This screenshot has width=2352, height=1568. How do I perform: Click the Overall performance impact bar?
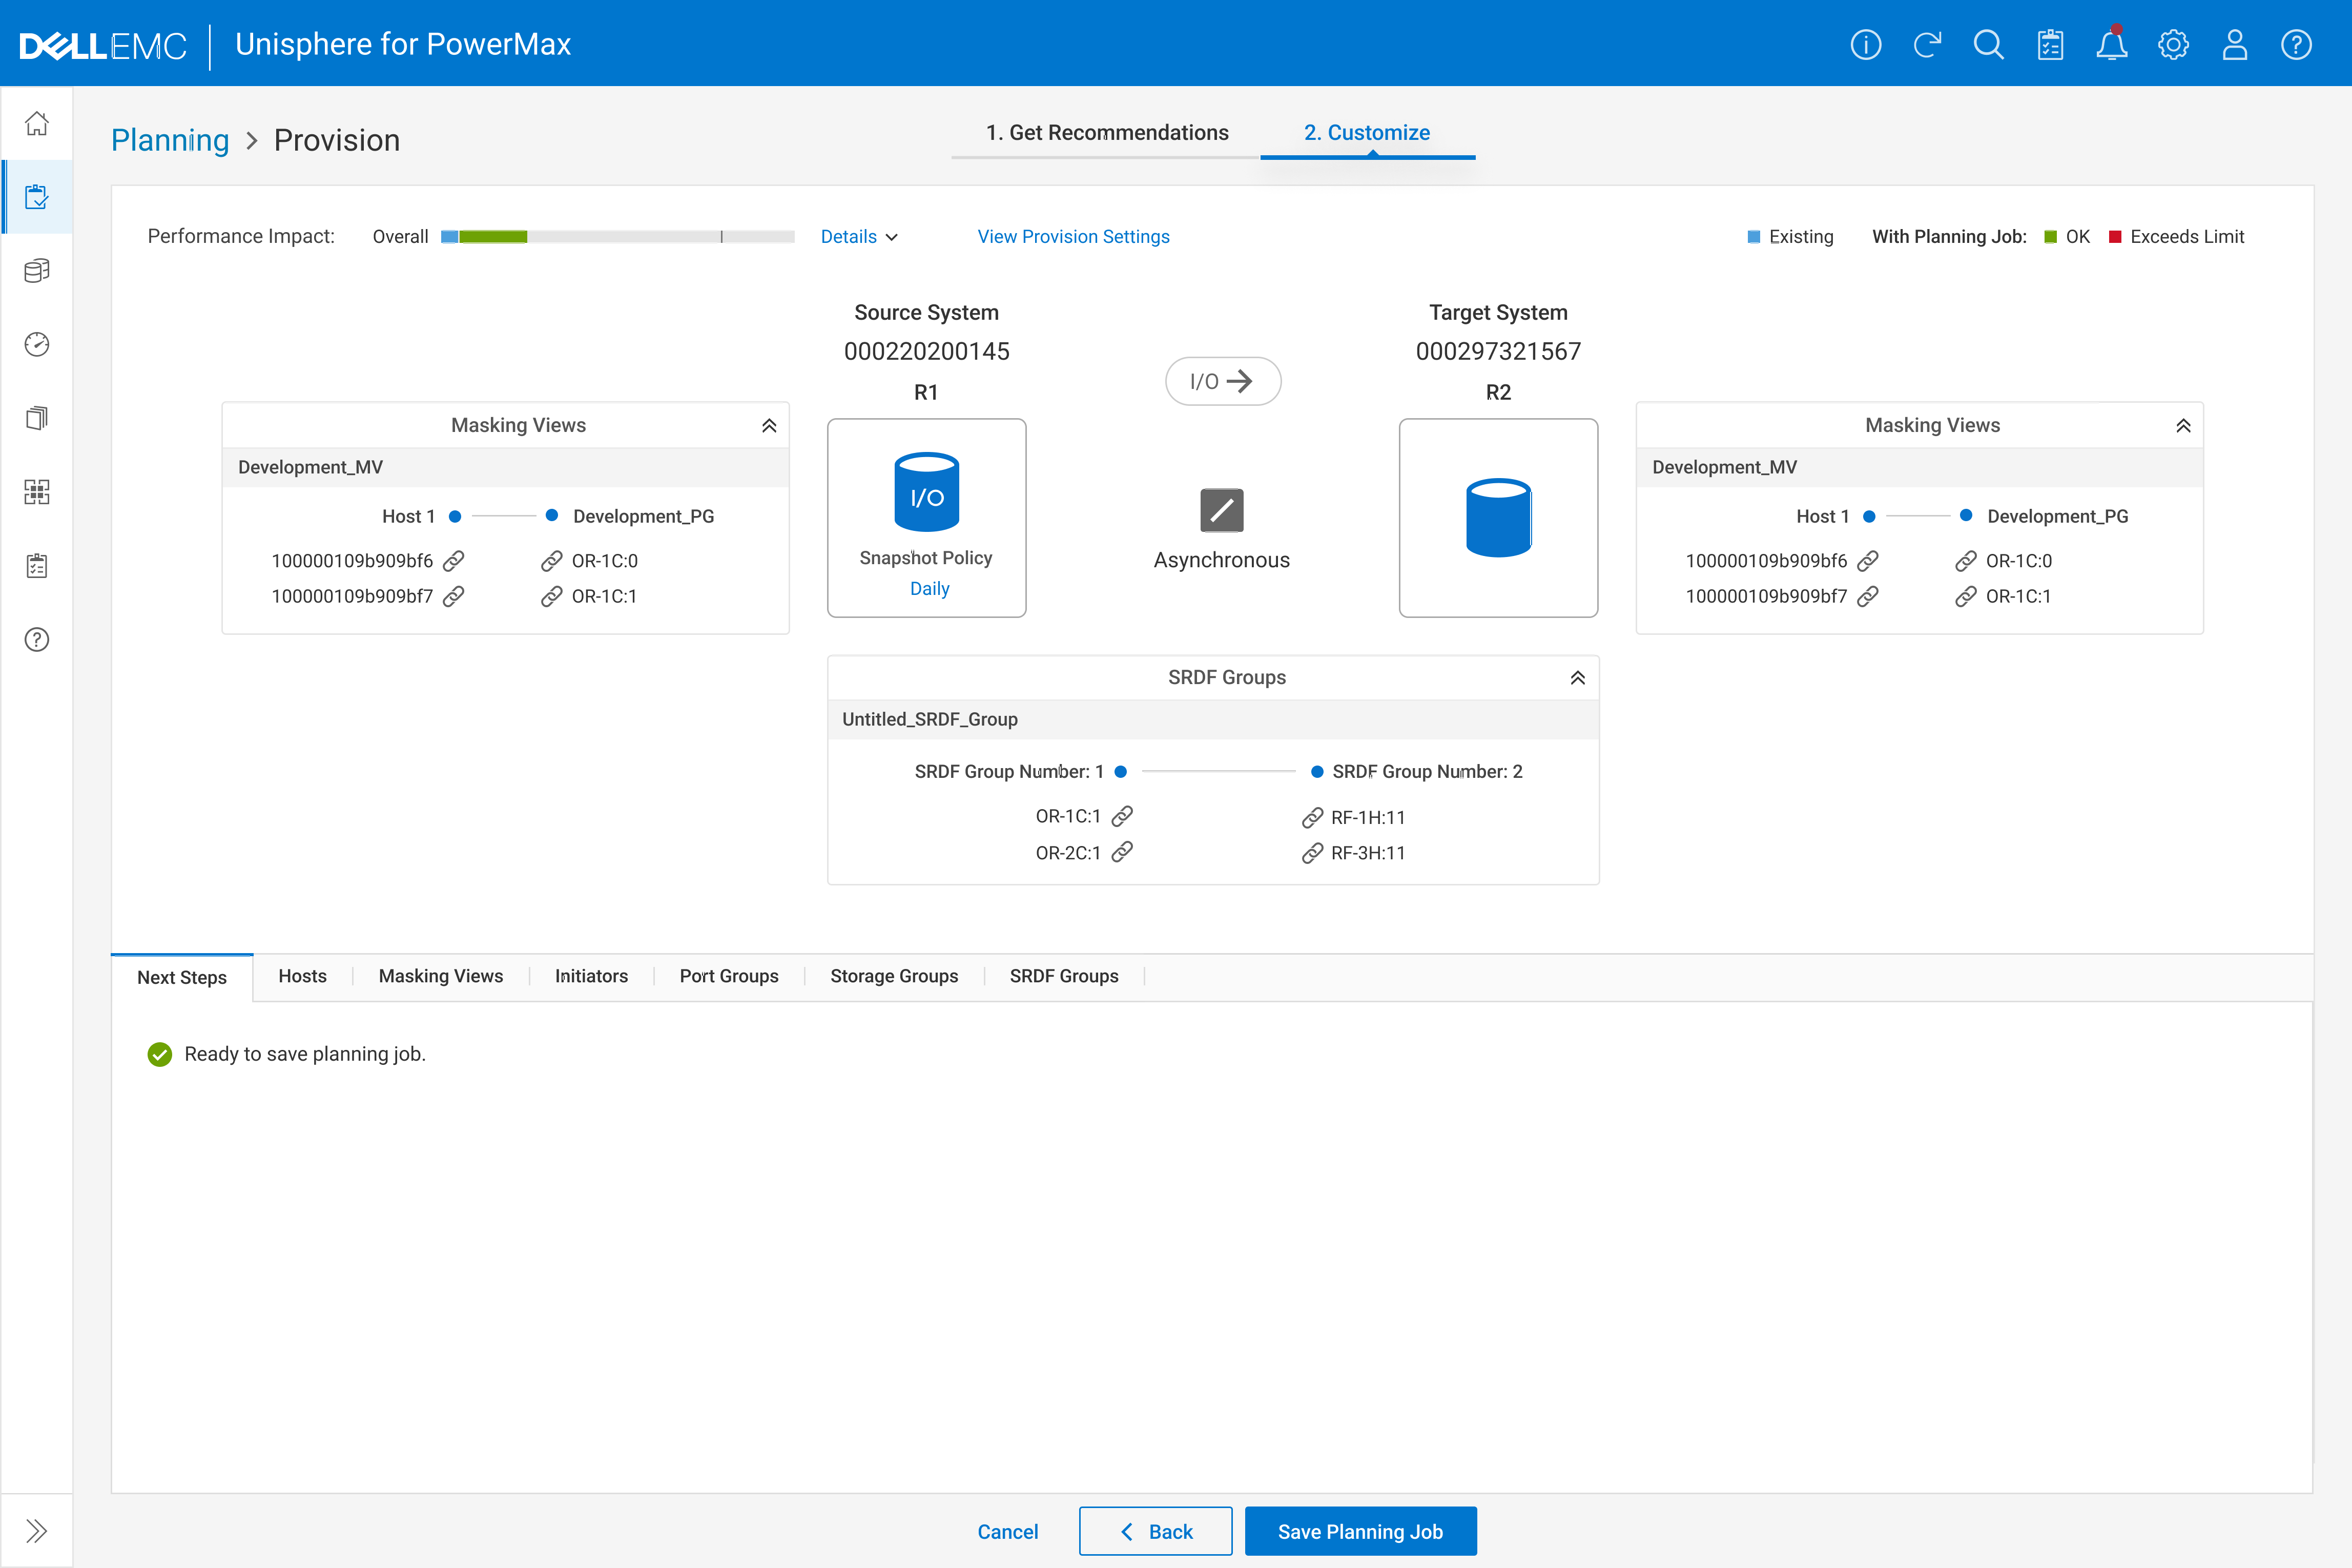617,237
